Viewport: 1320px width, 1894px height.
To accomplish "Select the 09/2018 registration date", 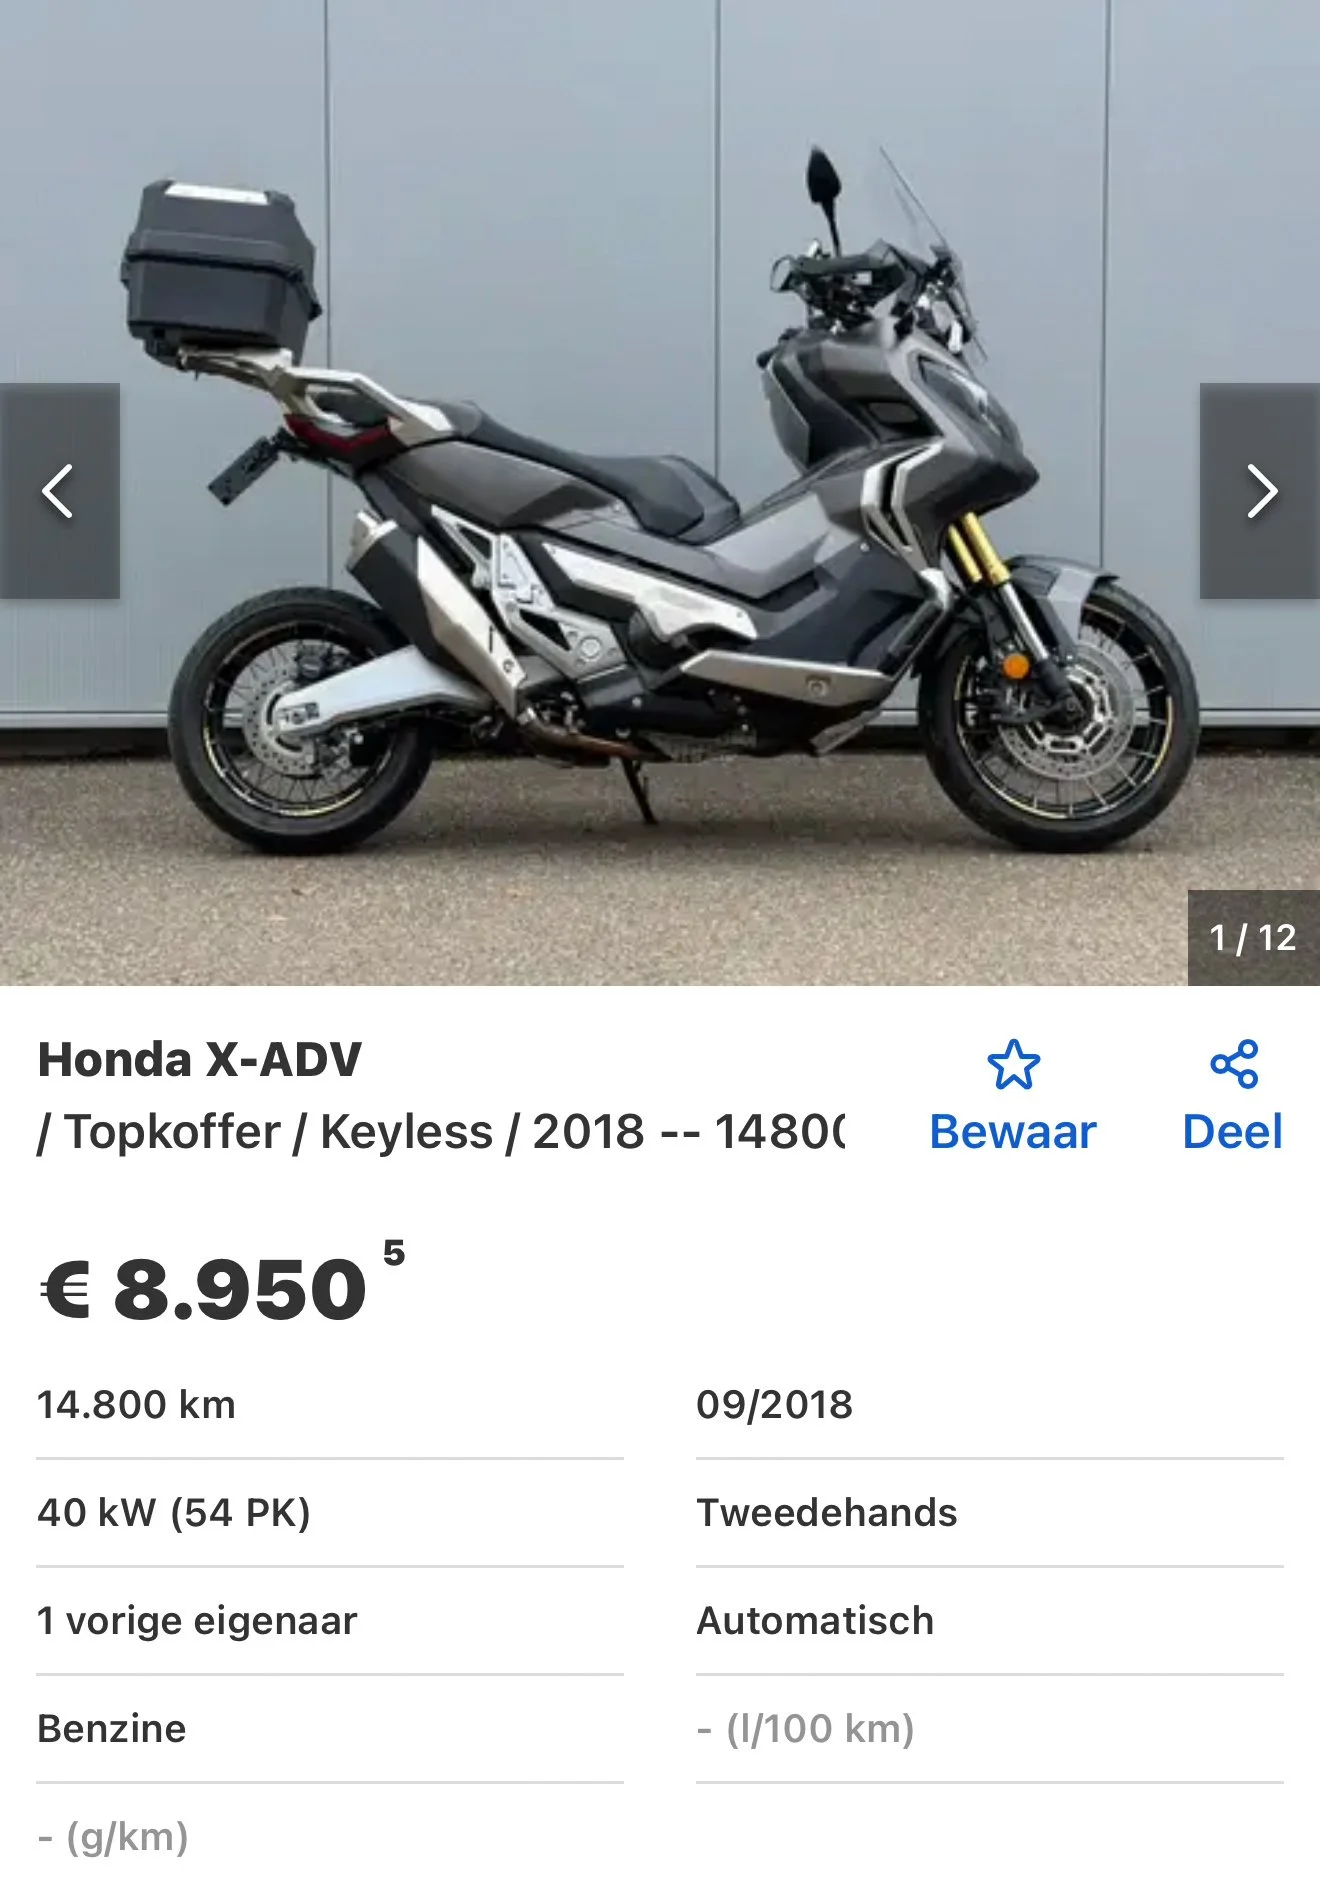I will pos(990,1405).
